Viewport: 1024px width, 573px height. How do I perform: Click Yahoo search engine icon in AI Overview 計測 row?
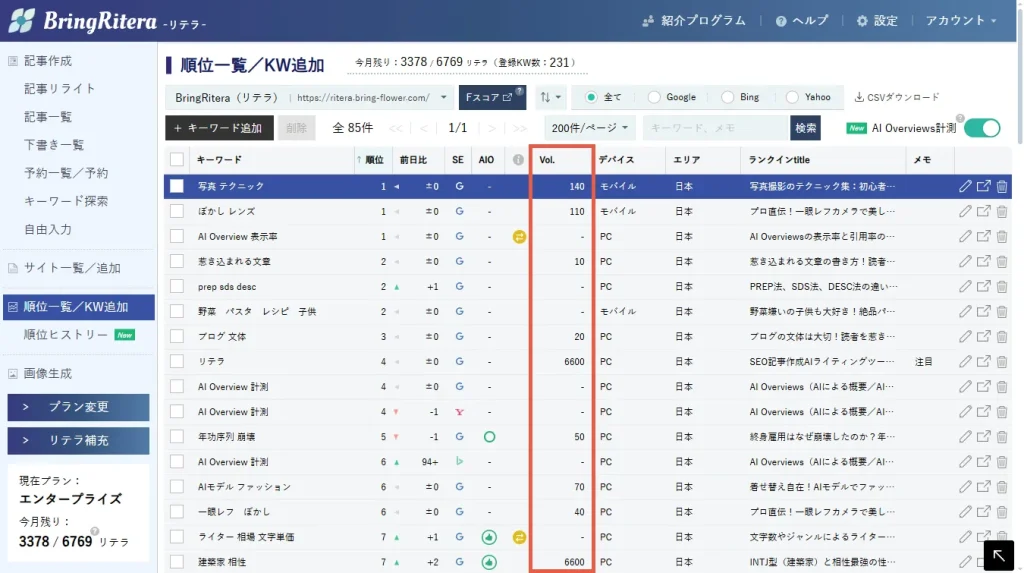point(459,412)
